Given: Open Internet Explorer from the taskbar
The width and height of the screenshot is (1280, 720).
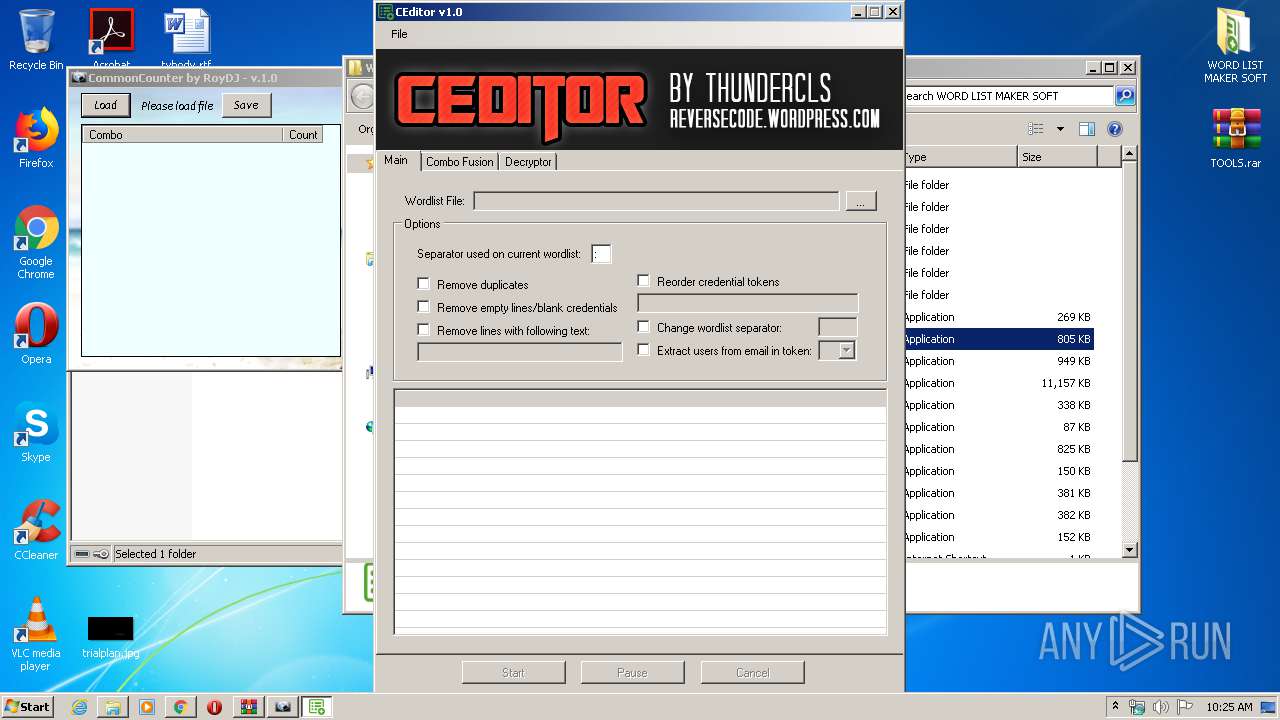Looking at the screenshot, I should [79, 707].
